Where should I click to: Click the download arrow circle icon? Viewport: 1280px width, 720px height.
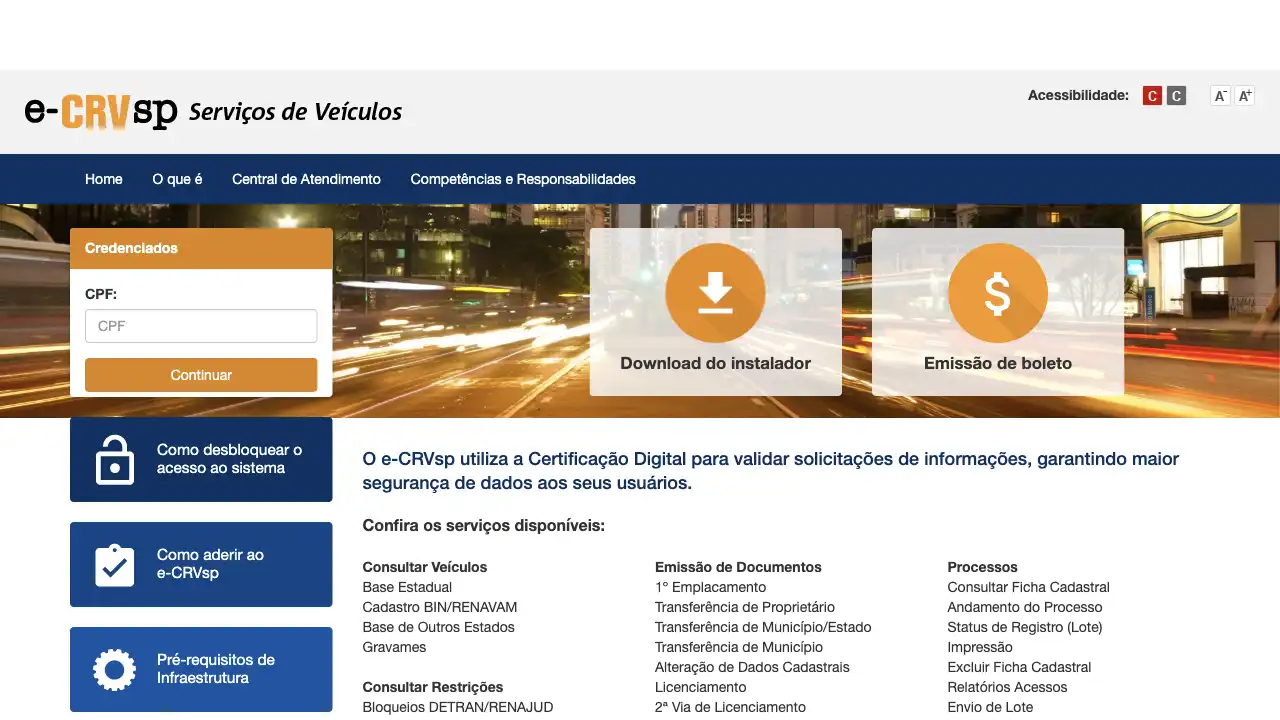tap(715, 293)
